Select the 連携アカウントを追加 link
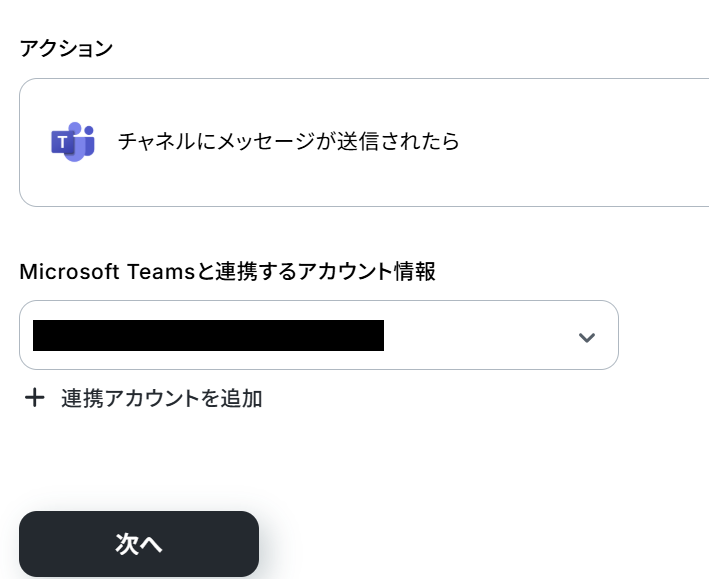709x579 pixels. [x=143, y=398]
